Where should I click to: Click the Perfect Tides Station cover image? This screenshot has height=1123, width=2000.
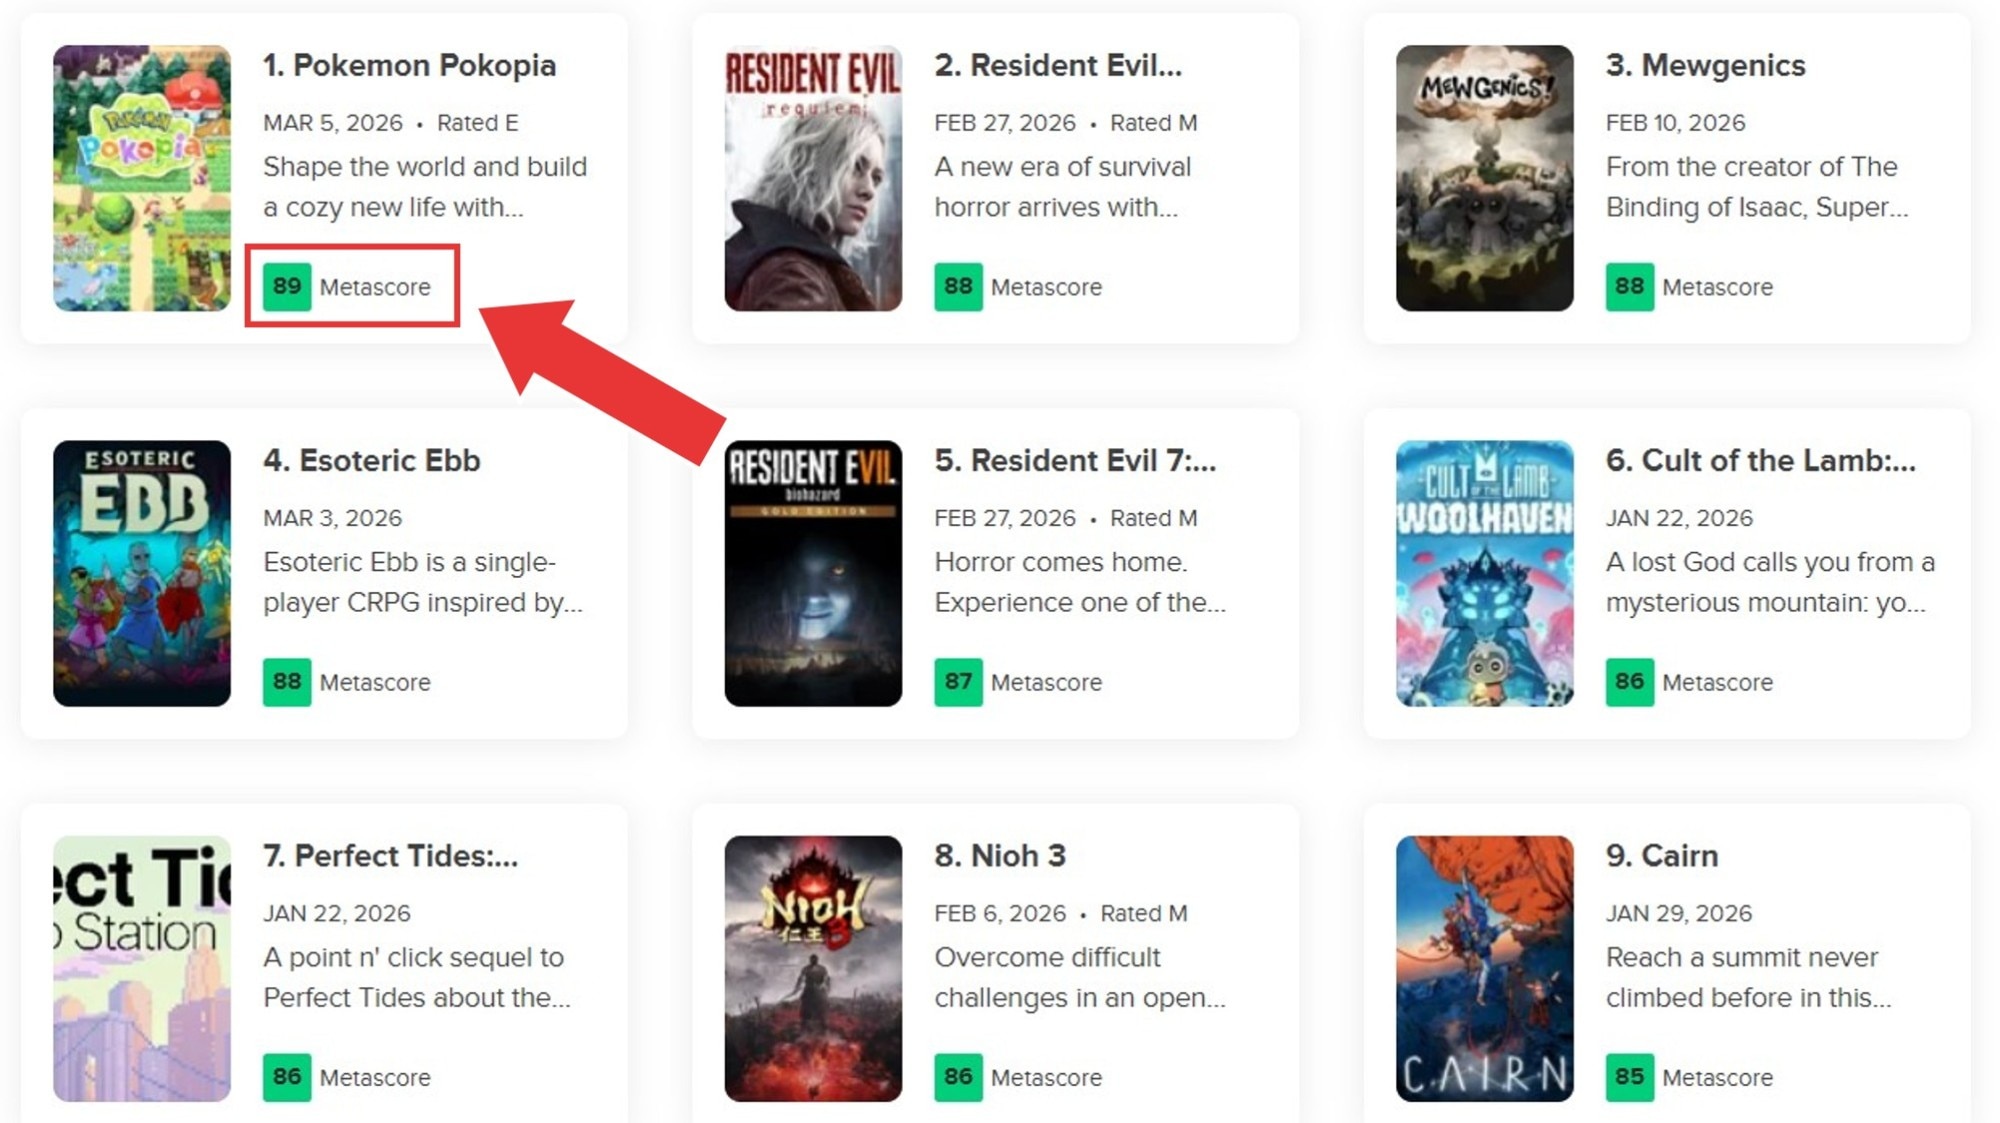[x=142, y=969]
